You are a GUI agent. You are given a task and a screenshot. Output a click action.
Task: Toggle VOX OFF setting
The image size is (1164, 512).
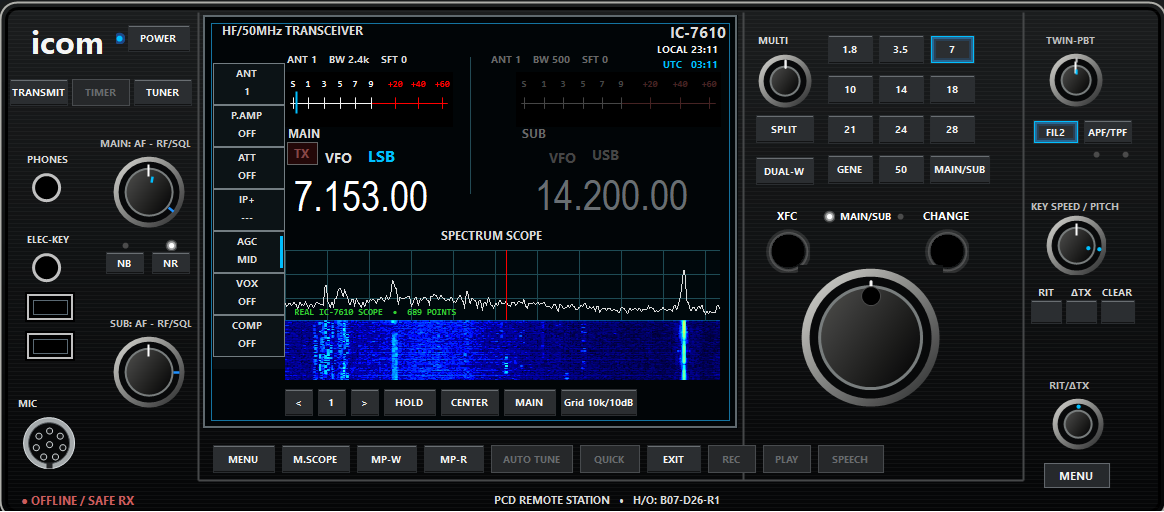coord(247,293)
